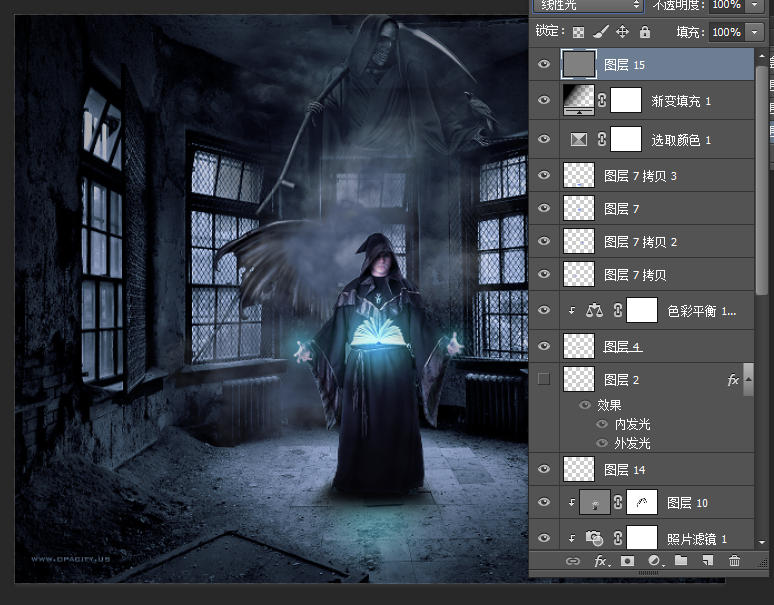This screenshot has height=605, width=774.
Task: Open the blend mode dropdown 线性光
Action: pos(588,5)
